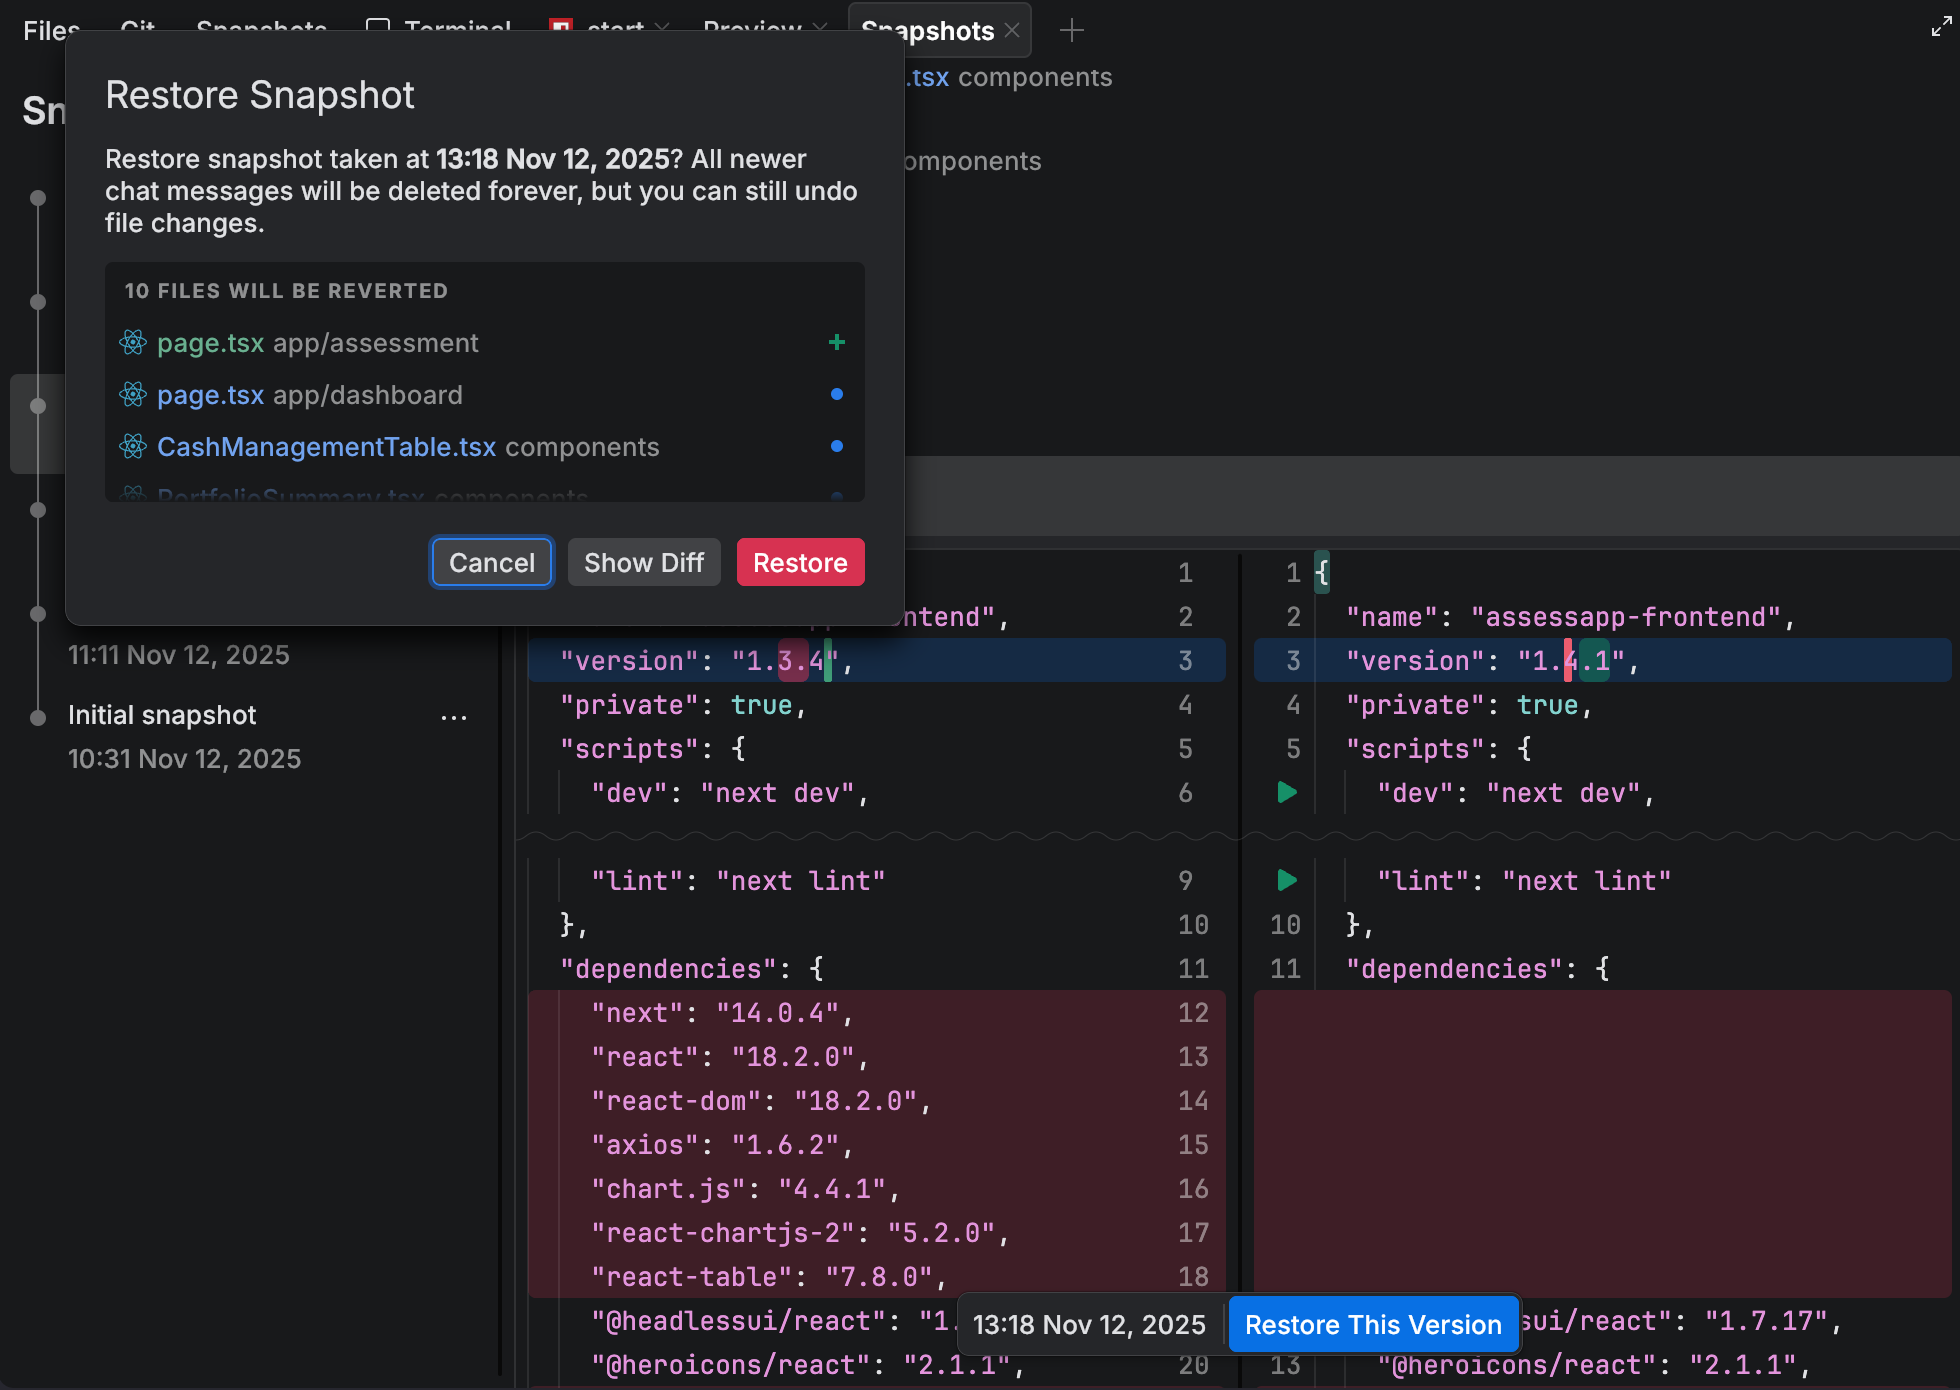
Task: Open CashManagementTable.tsx in reverted files list
Action: [x=327, y=447]
